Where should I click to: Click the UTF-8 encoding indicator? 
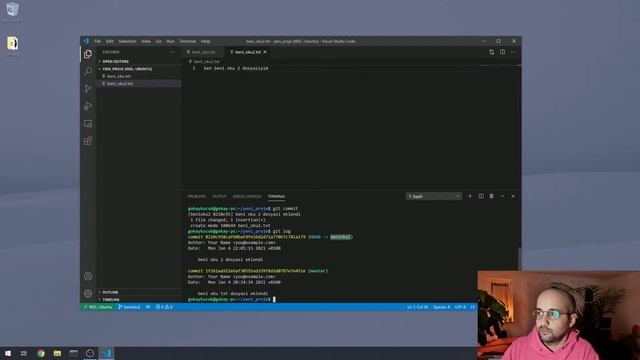click(x=460, y=307)
